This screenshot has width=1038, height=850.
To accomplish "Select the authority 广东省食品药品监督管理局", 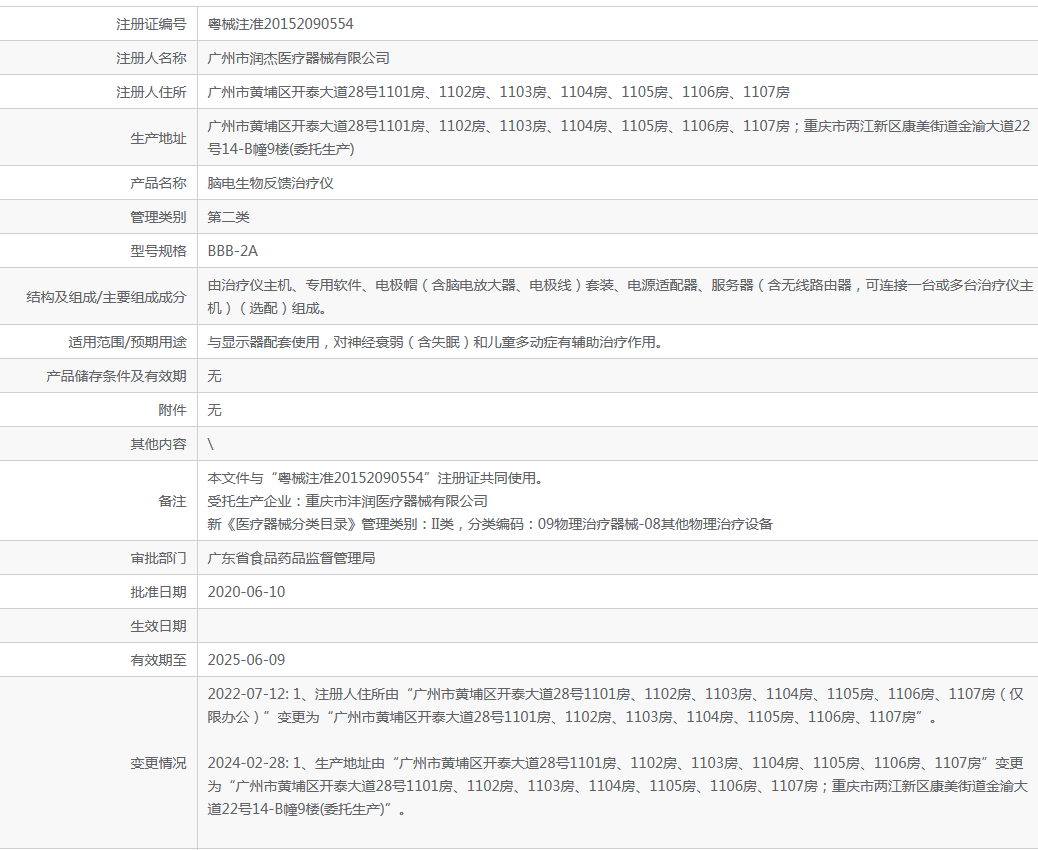I will click(x=292, y=558).
